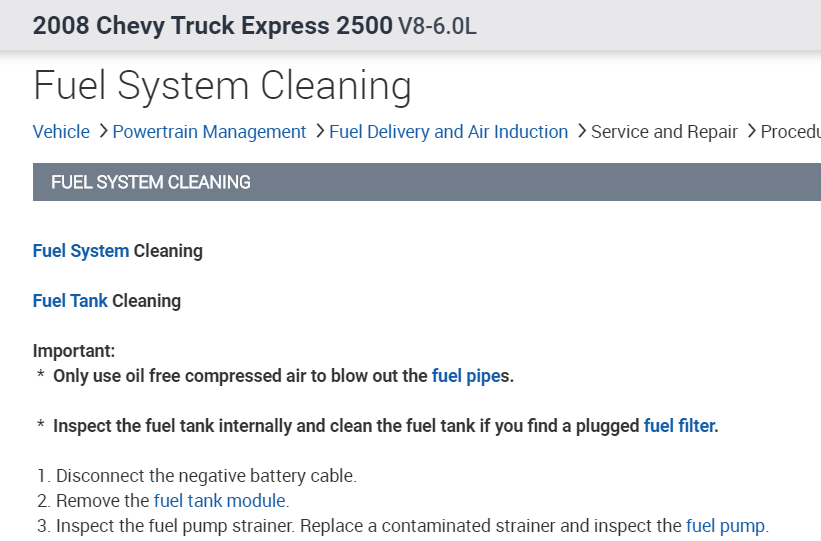This screenshot has height=541, width=821.
Task: Open the fuel tank module link
Action: point(220,501)
